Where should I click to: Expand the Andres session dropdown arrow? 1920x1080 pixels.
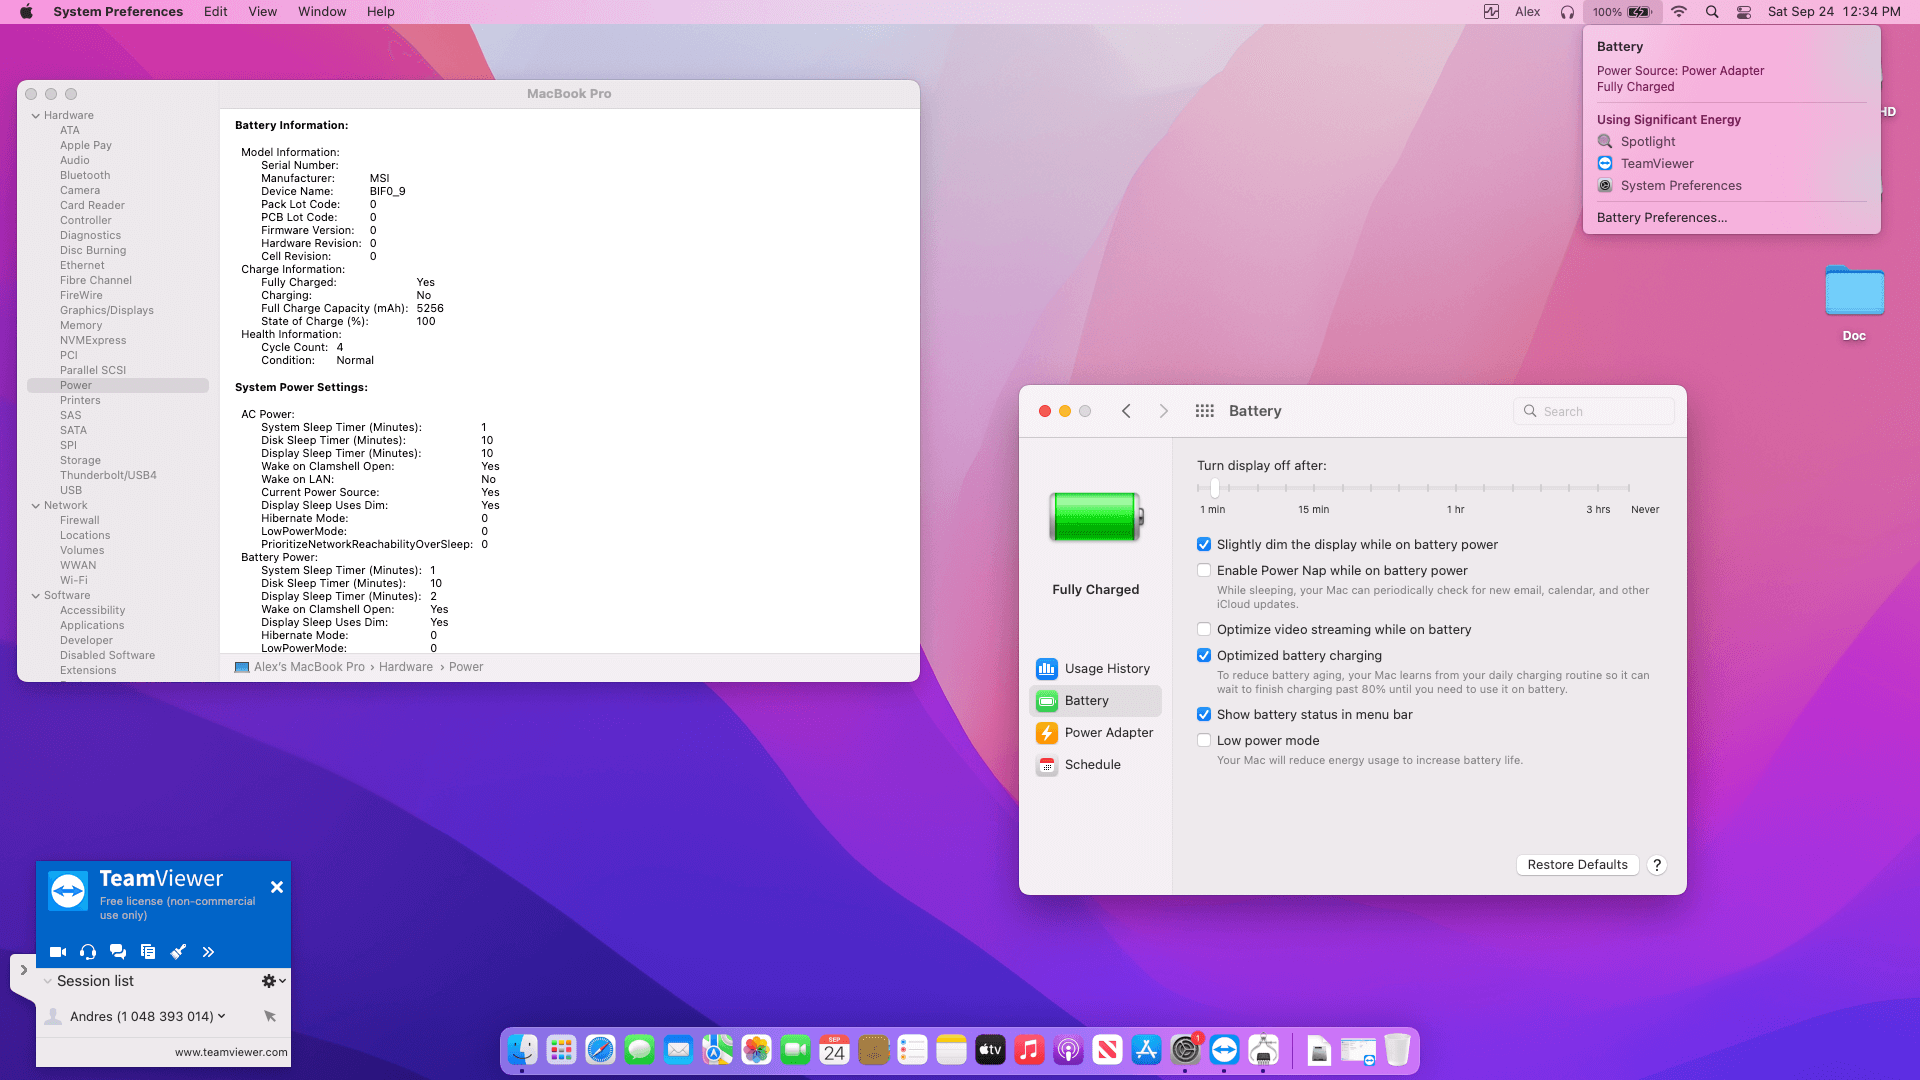point(221,1016)
